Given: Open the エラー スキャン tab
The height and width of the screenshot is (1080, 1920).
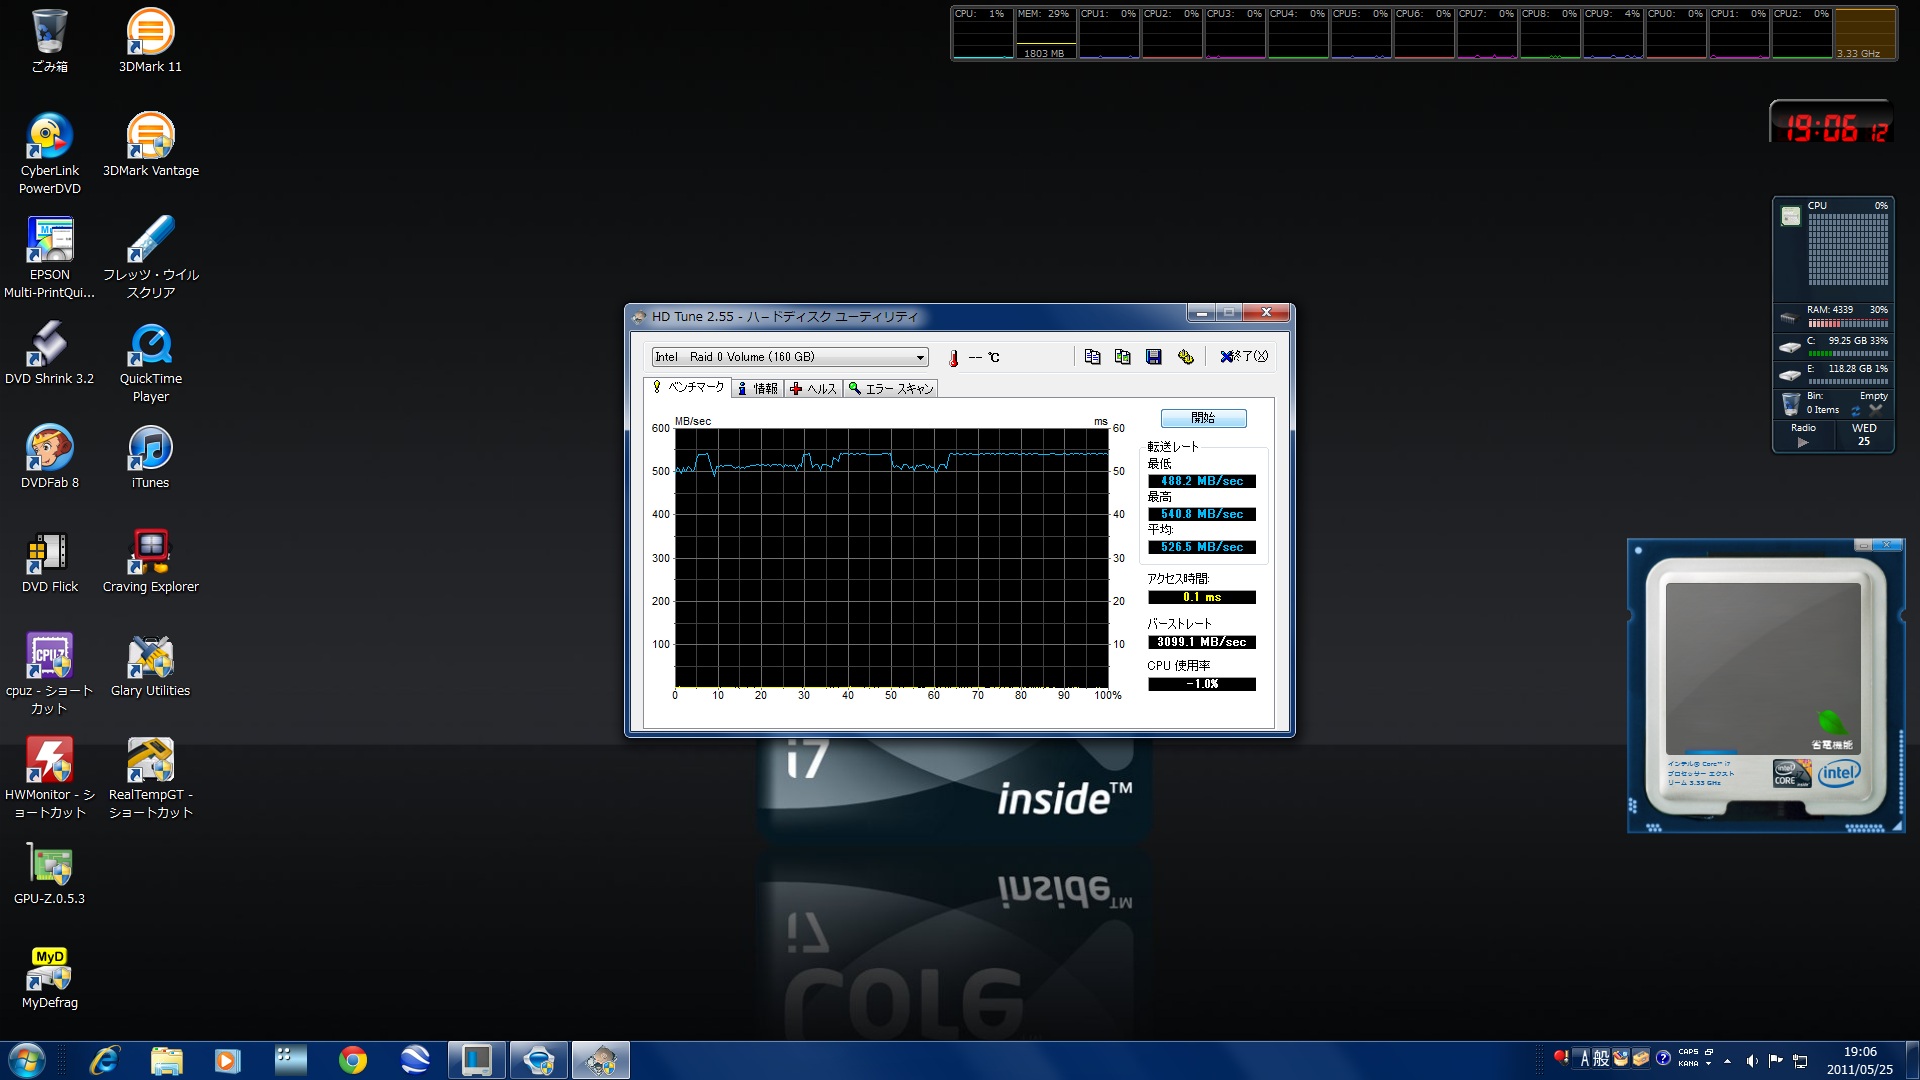Looking at the screenshot, I should click(x=891, y=389).
